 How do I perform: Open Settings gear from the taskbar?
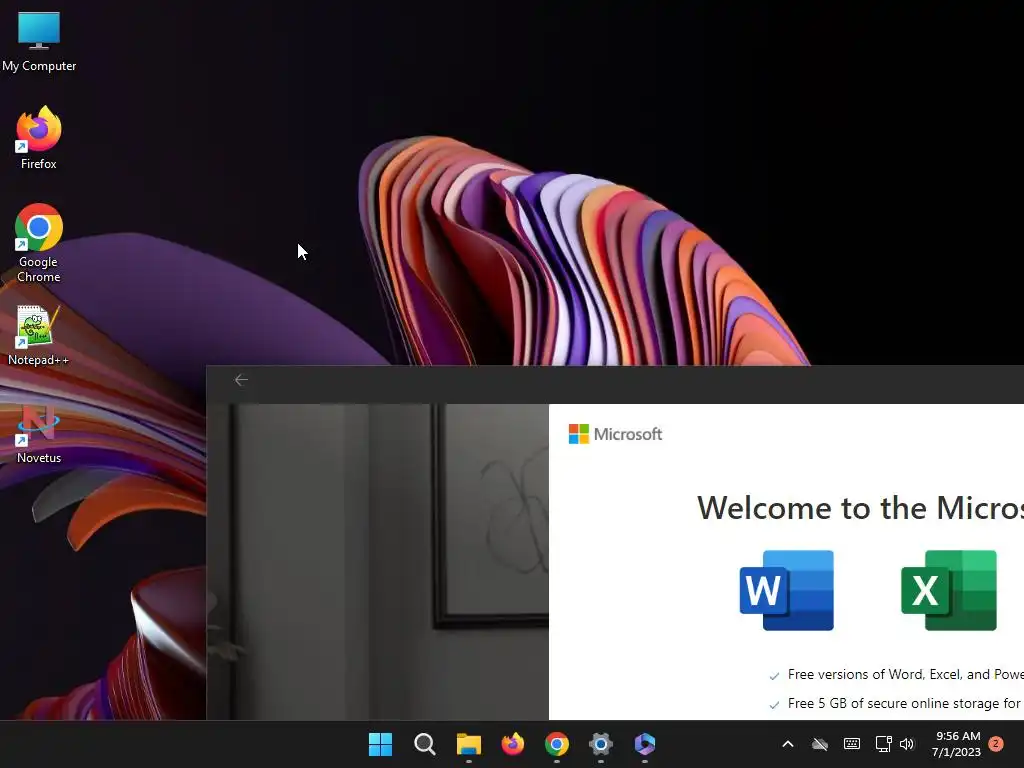[x=601, y=744]
